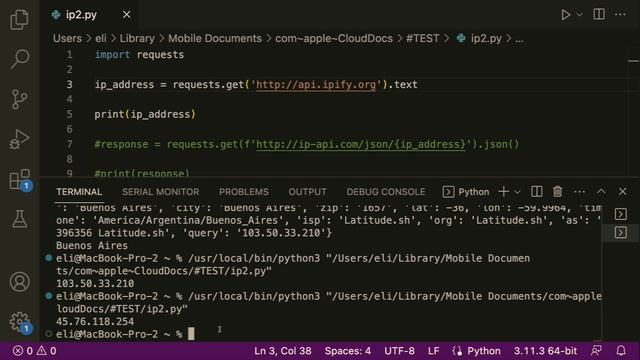Open terminal panel More Actions ellipsis
This screenshot has height=360, width=640.
[579, 192]
